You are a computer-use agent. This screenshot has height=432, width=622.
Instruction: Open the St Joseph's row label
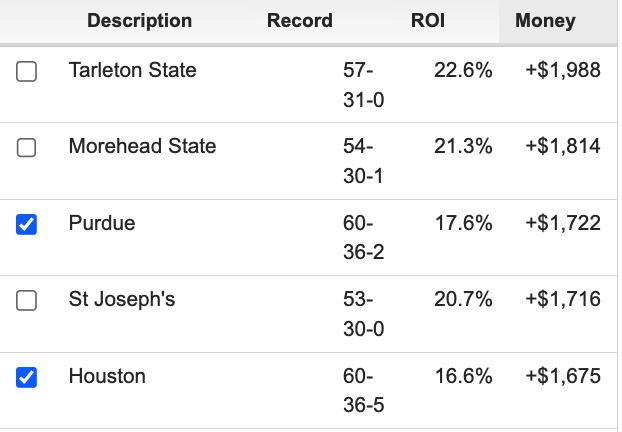(x=122, y=299)
